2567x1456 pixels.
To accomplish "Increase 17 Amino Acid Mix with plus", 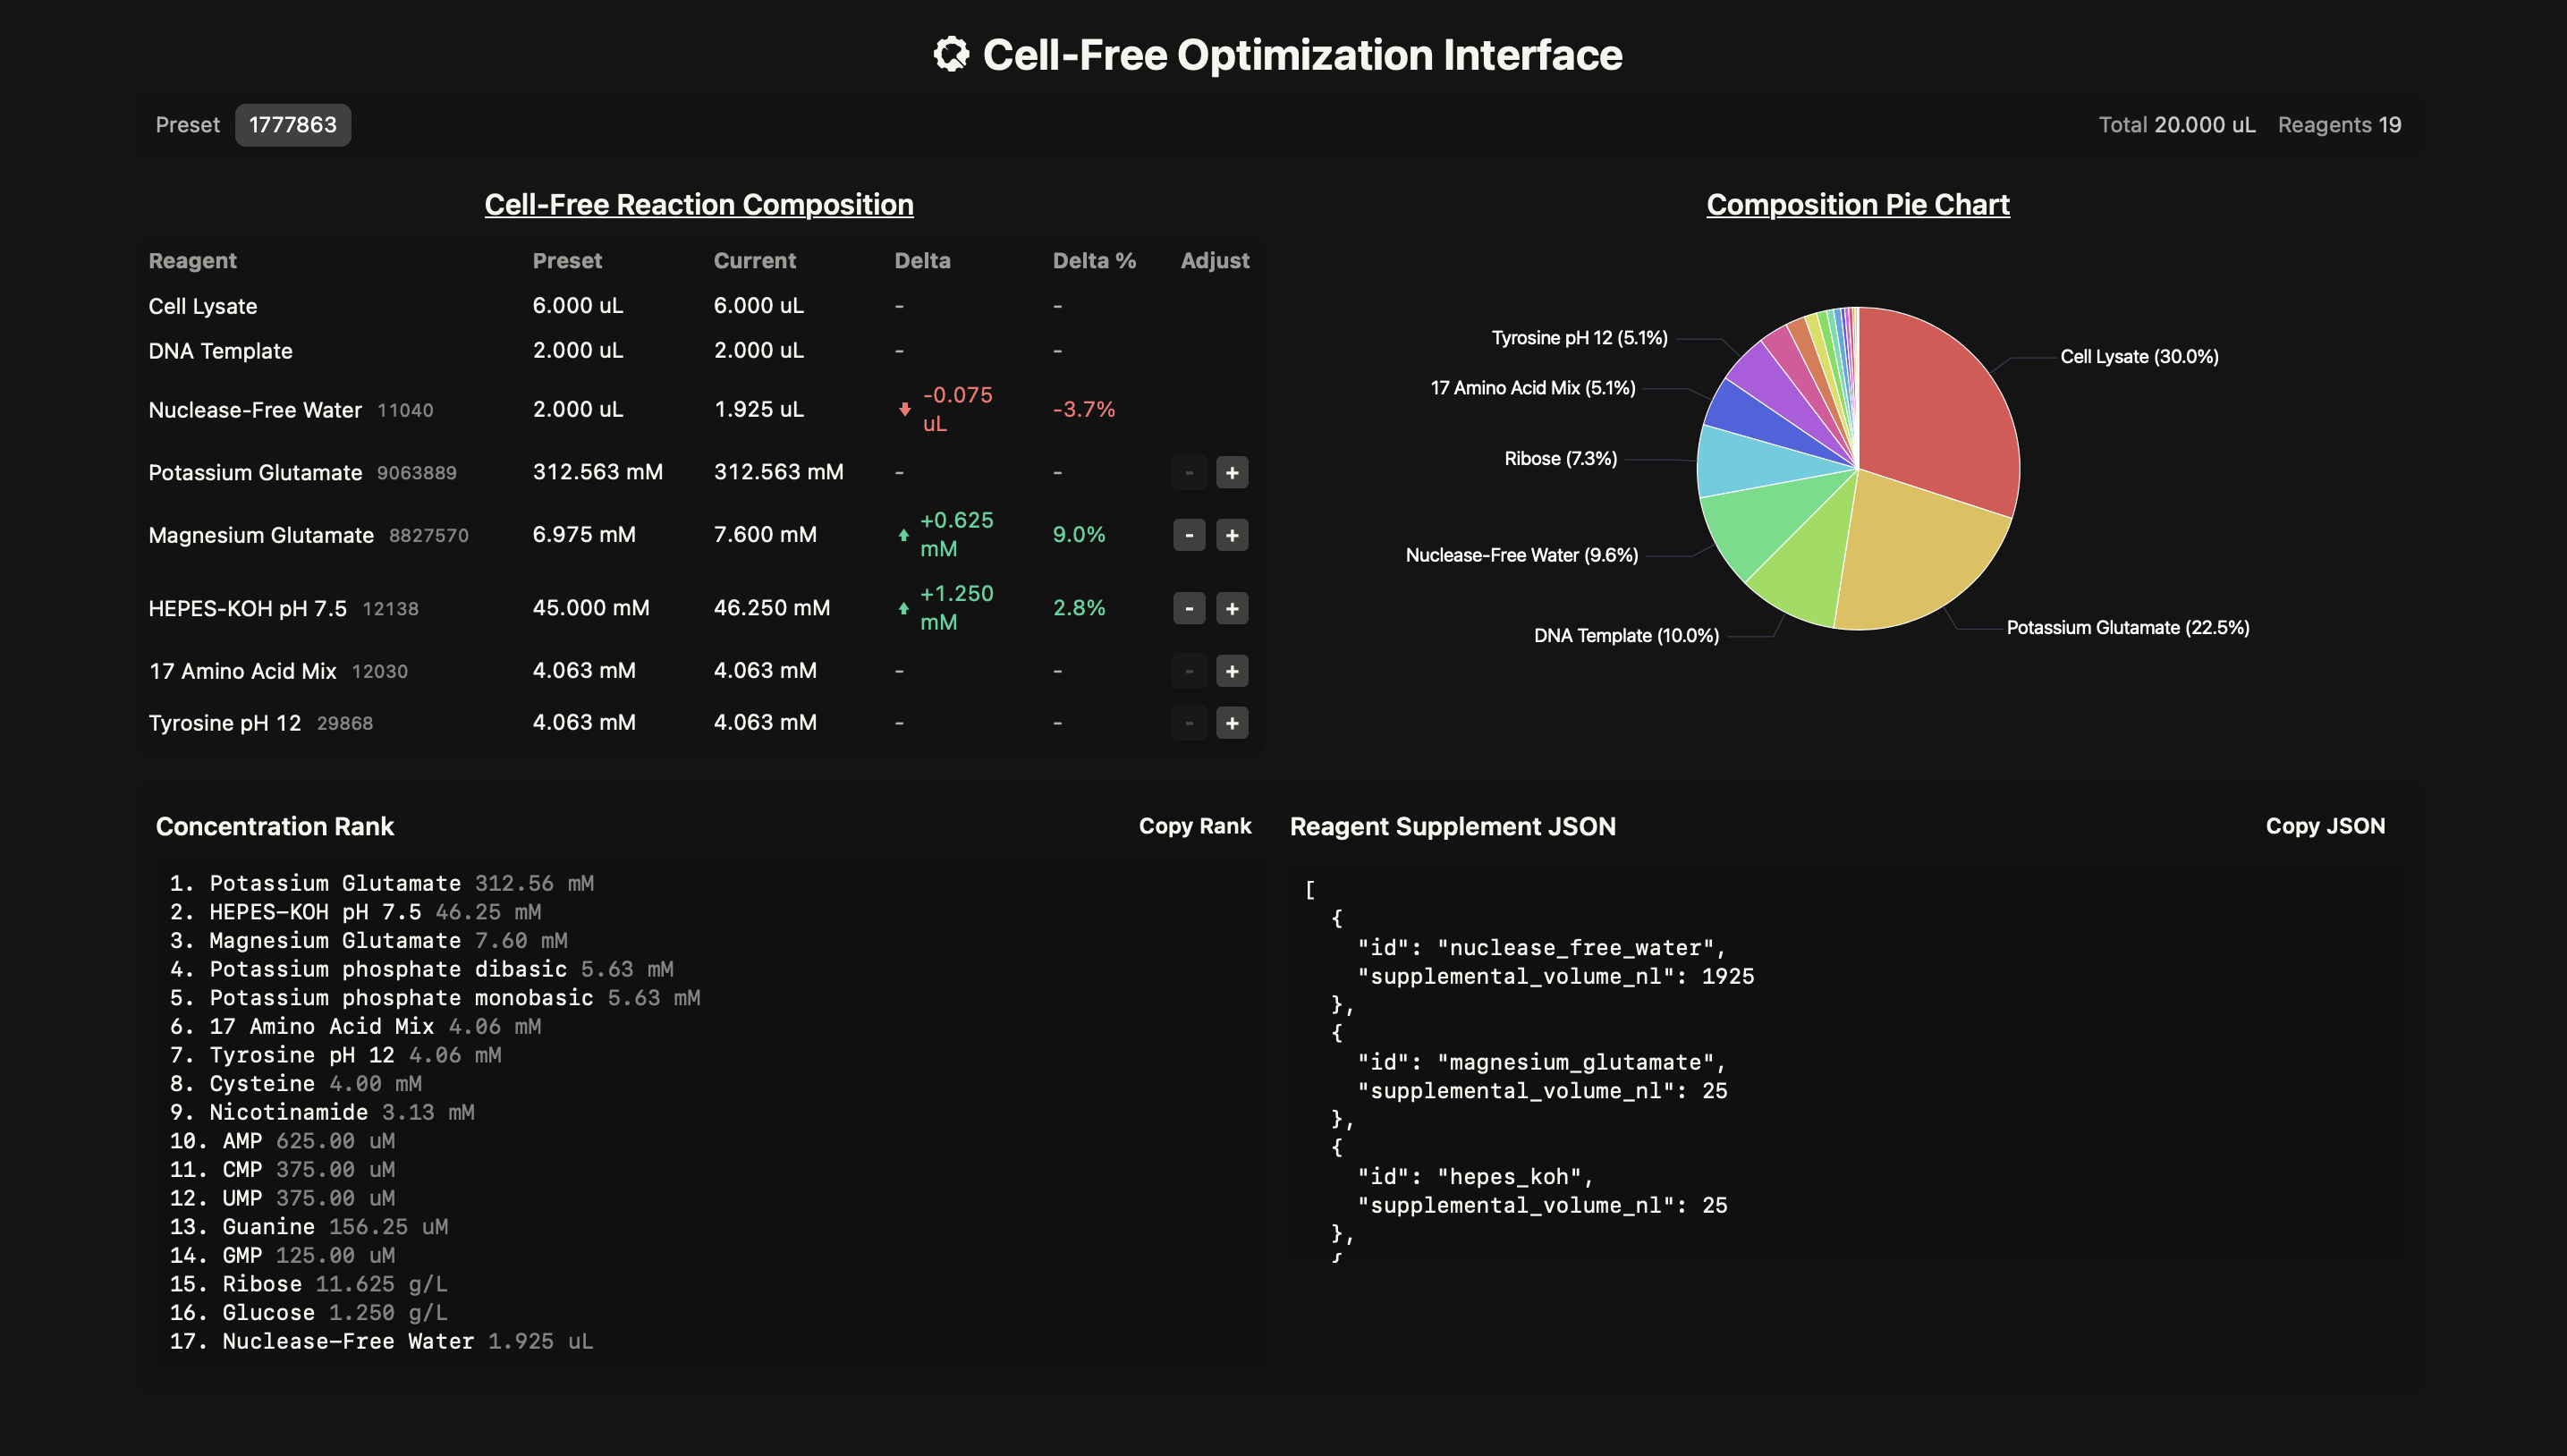I will 1232,671.
